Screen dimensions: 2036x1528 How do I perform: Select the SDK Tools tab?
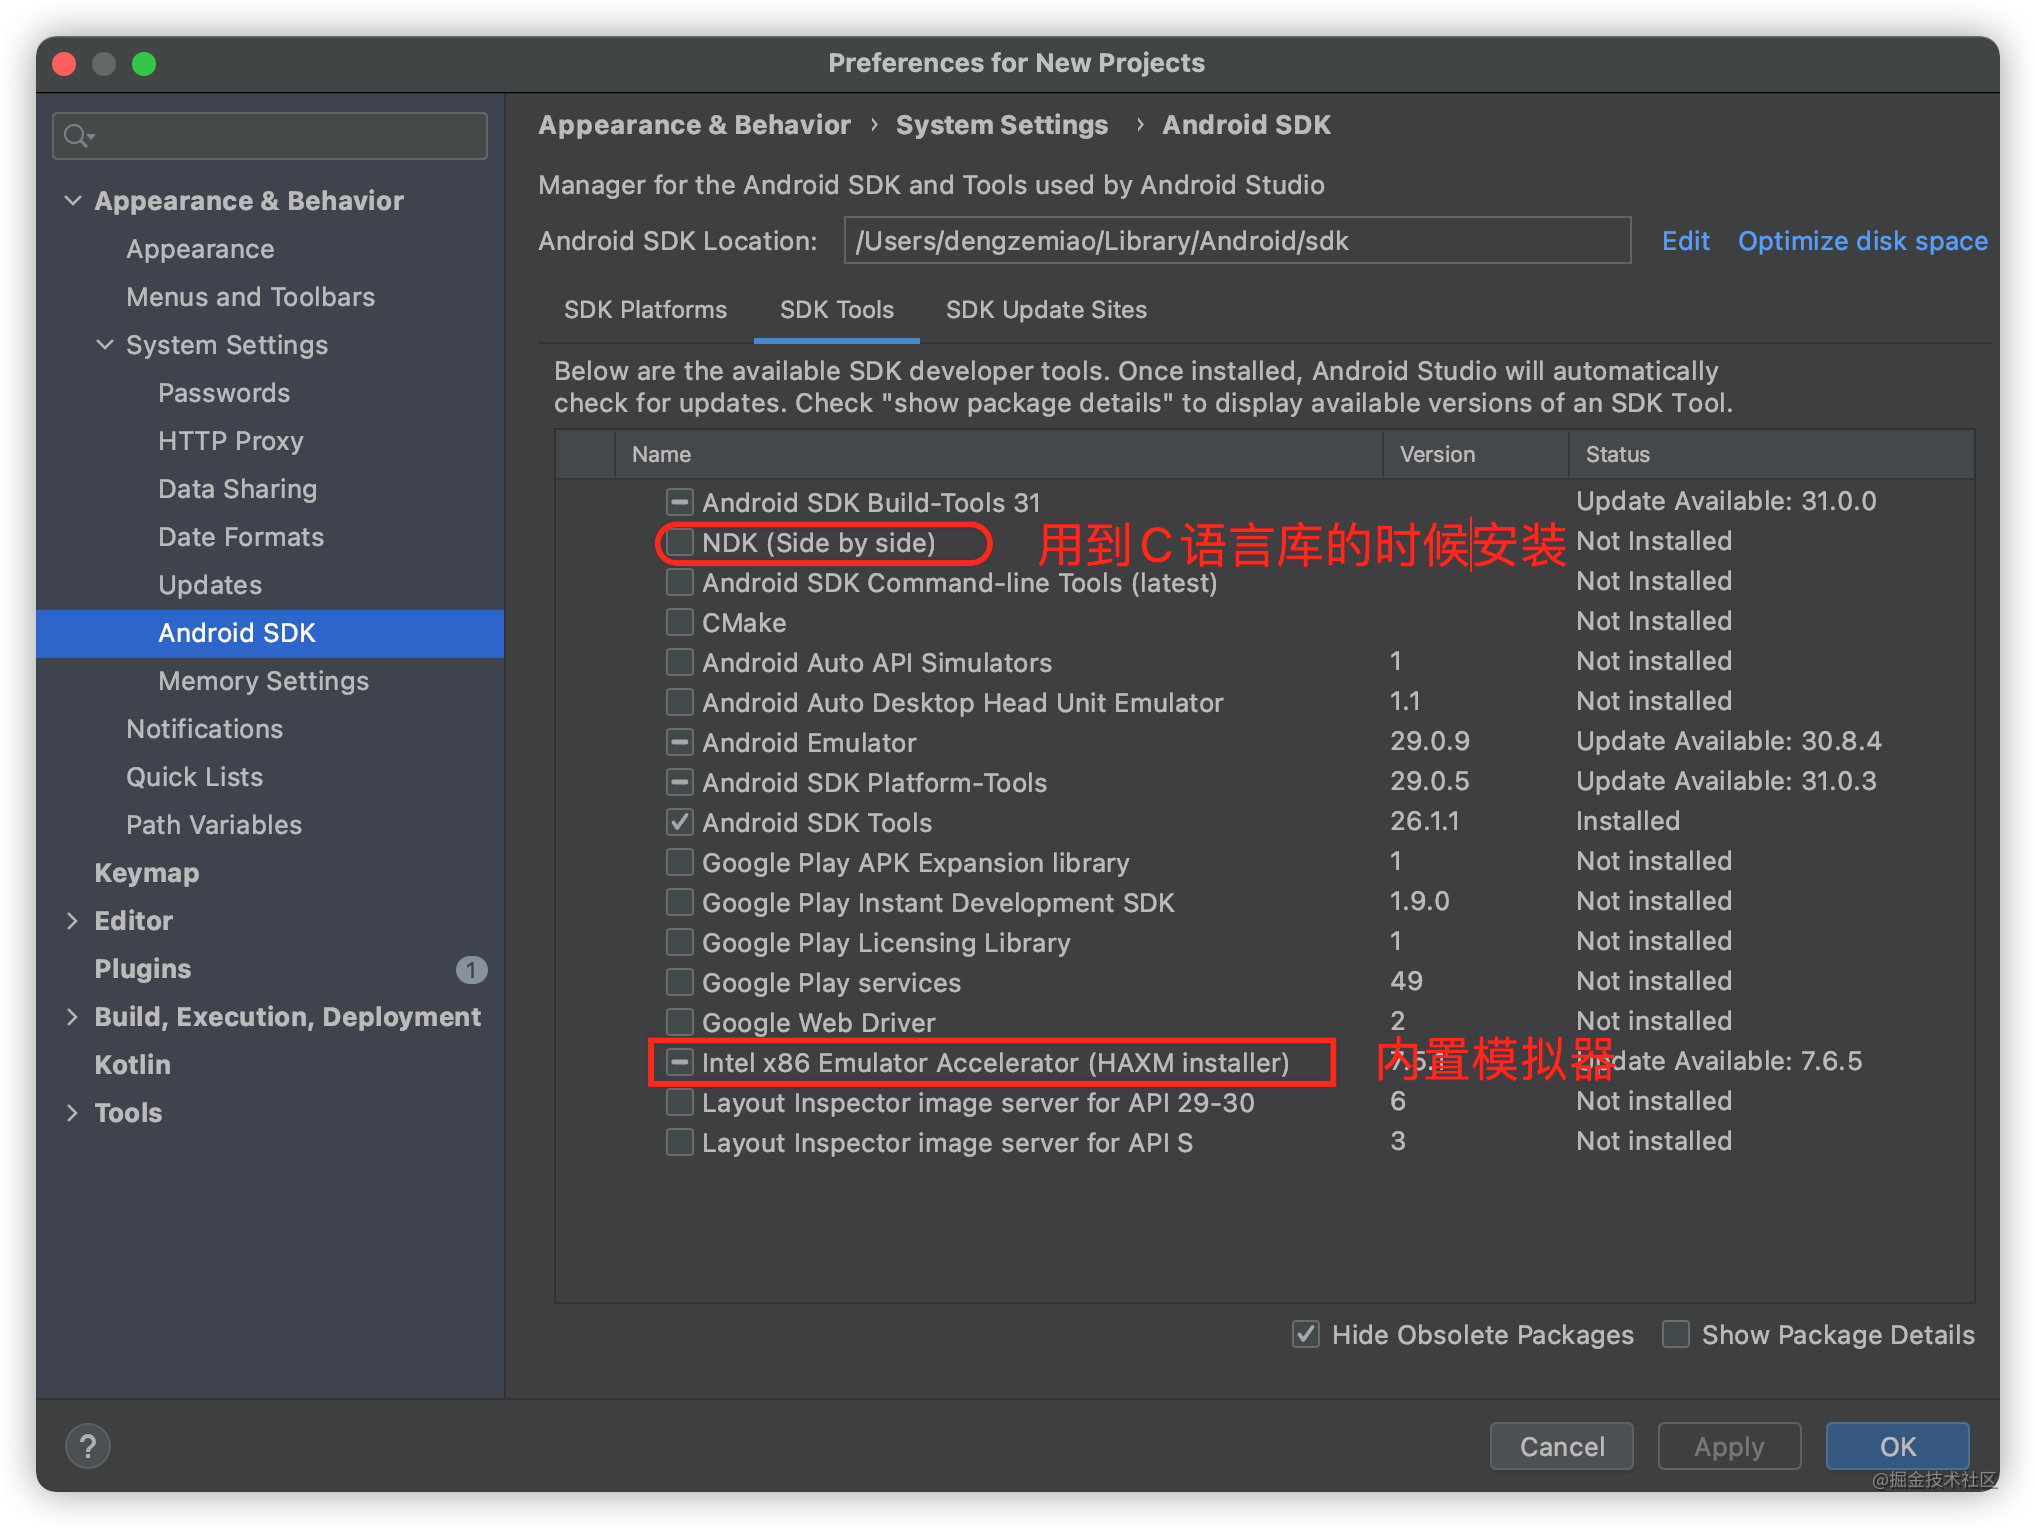coord(837,310)
